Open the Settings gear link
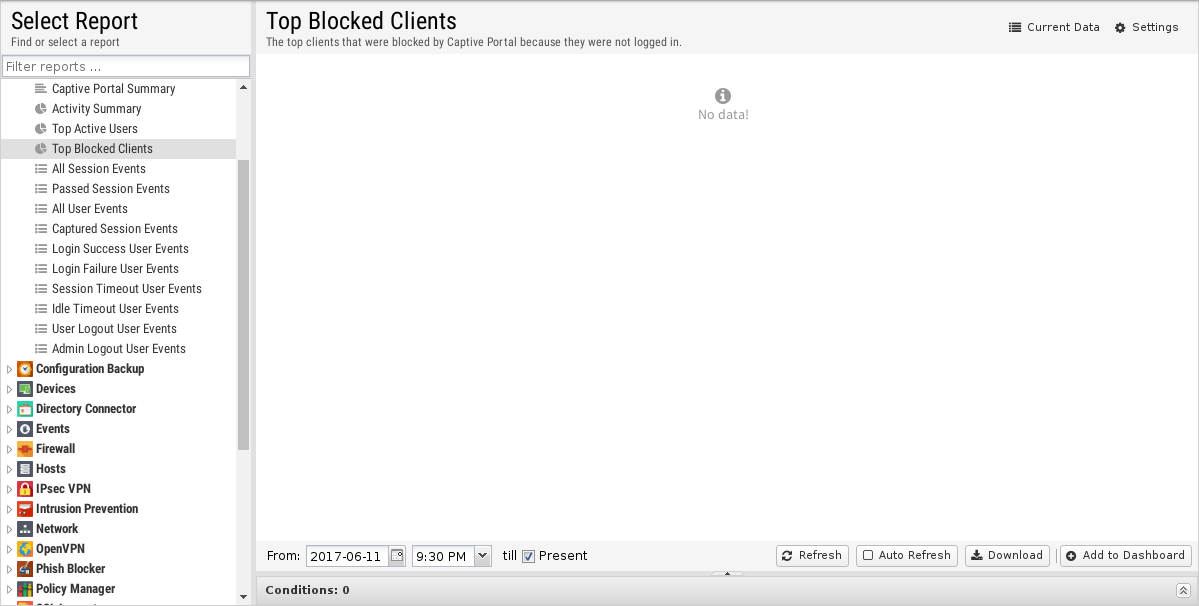The image size is (1199, 606). pos(1146,28)
